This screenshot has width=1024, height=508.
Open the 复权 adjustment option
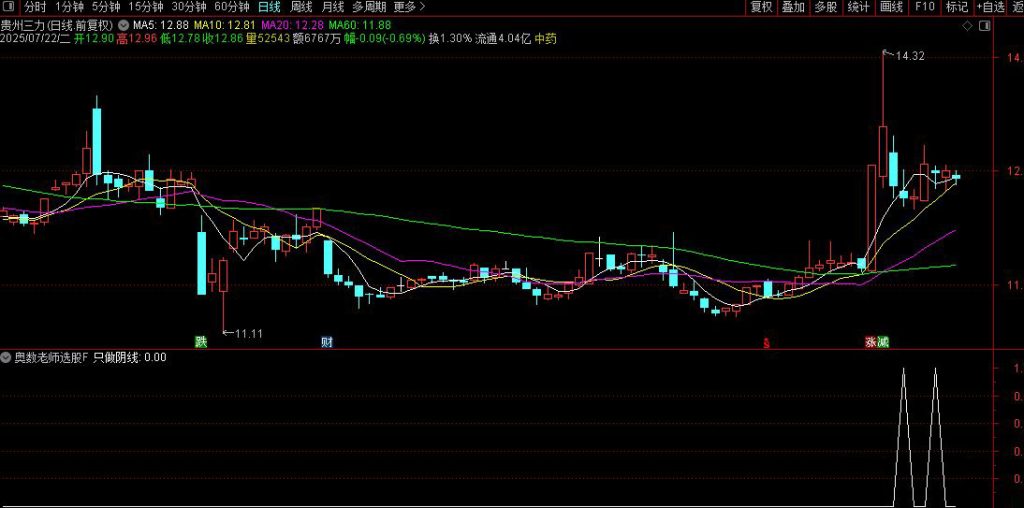[761, 7]
